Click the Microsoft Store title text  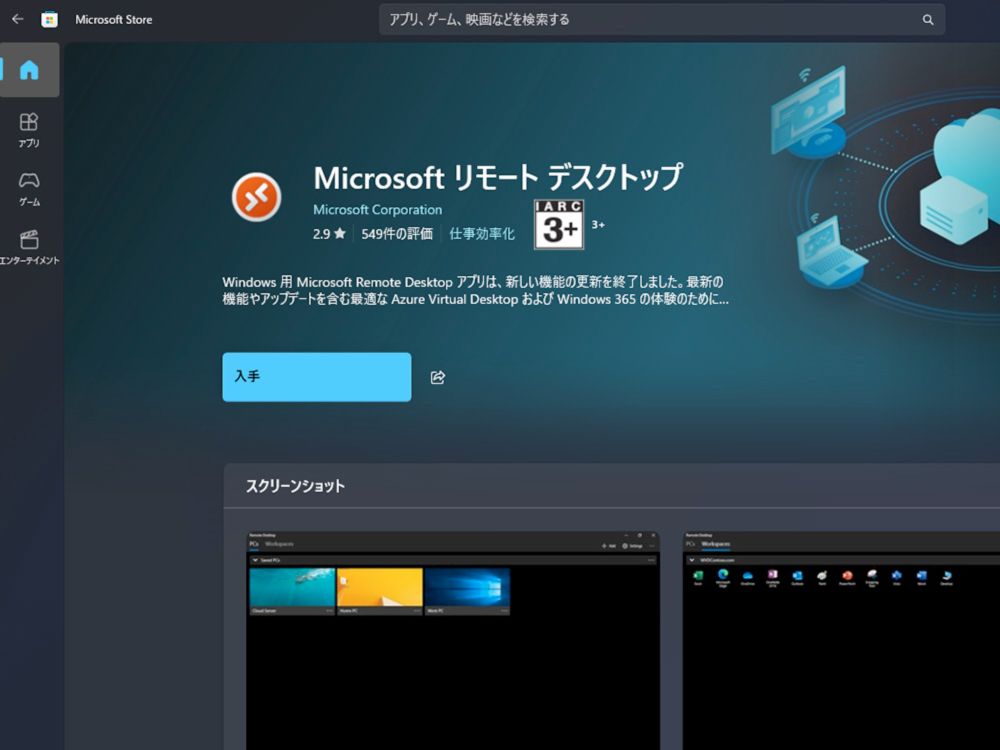click(x=114, y=20)
